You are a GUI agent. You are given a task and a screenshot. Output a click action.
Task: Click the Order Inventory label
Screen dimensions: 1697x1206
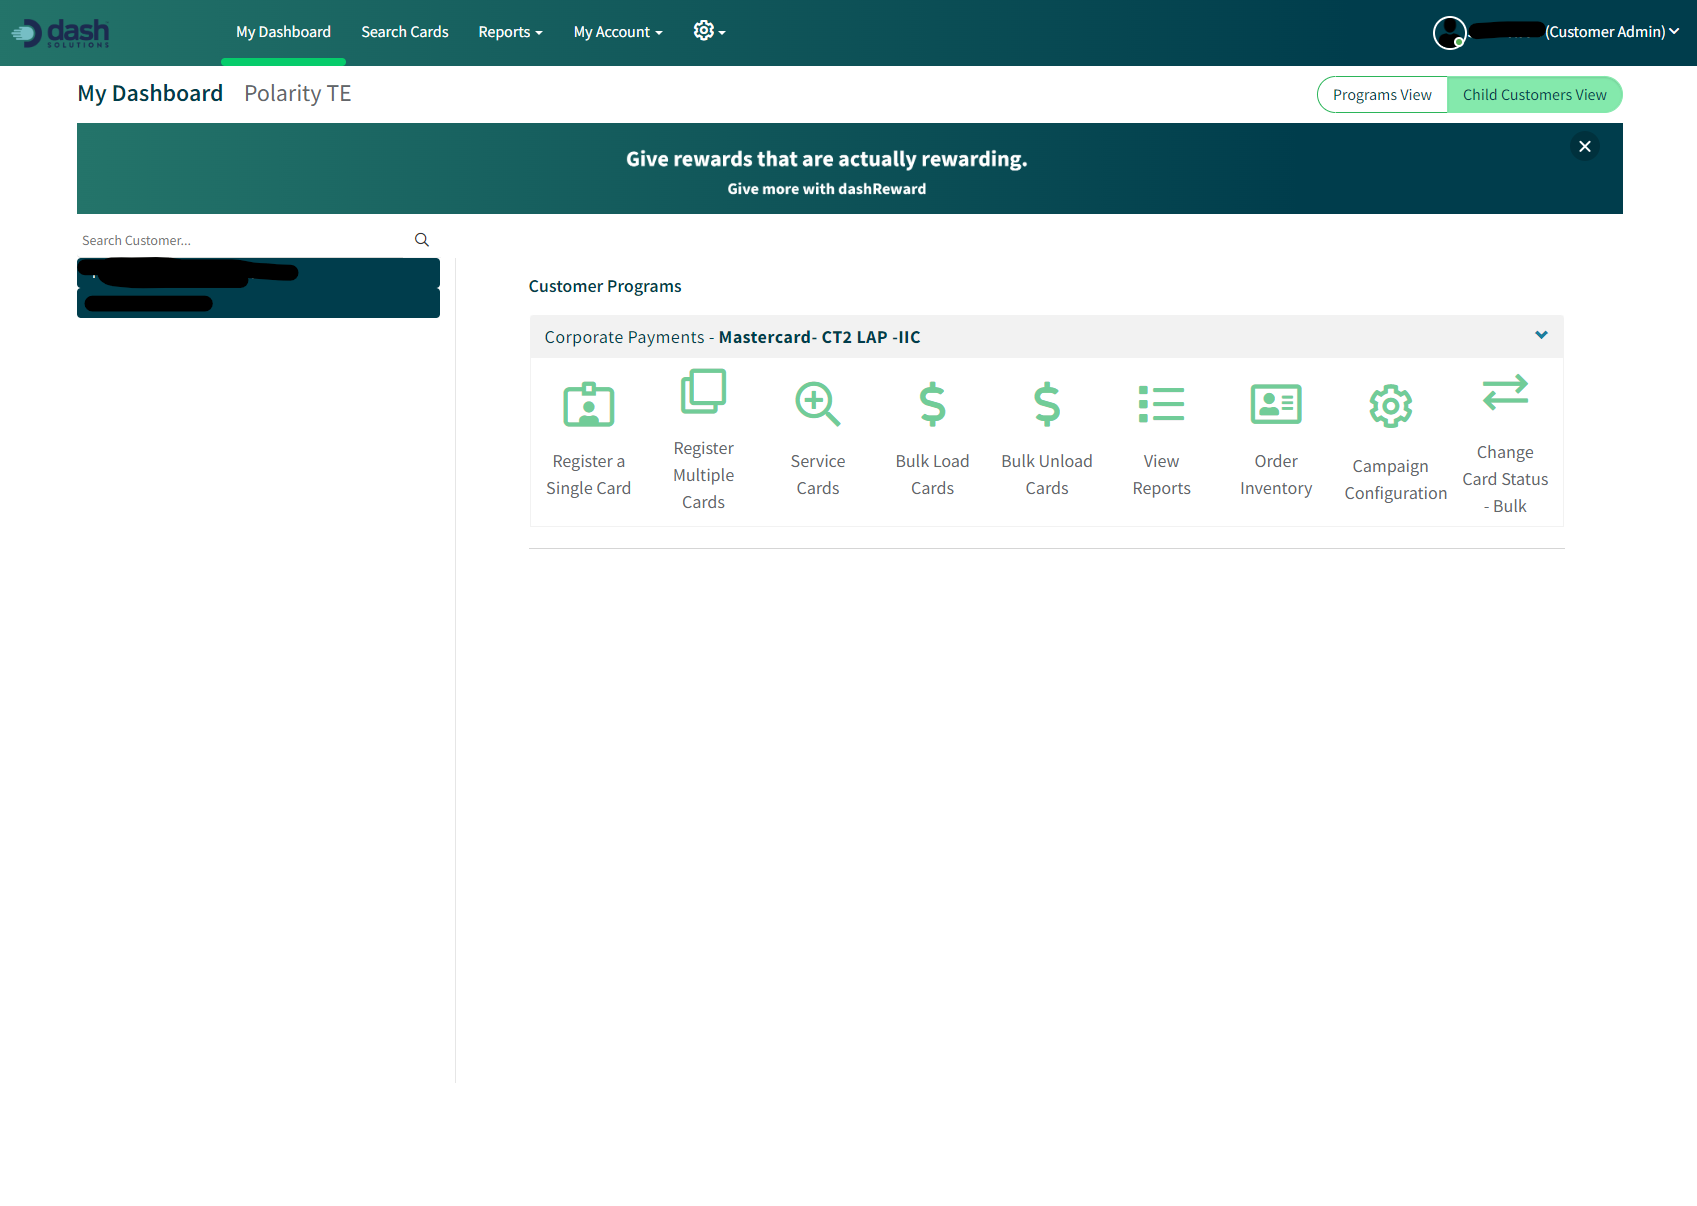pyautogui.click(x=1276, y=475)
